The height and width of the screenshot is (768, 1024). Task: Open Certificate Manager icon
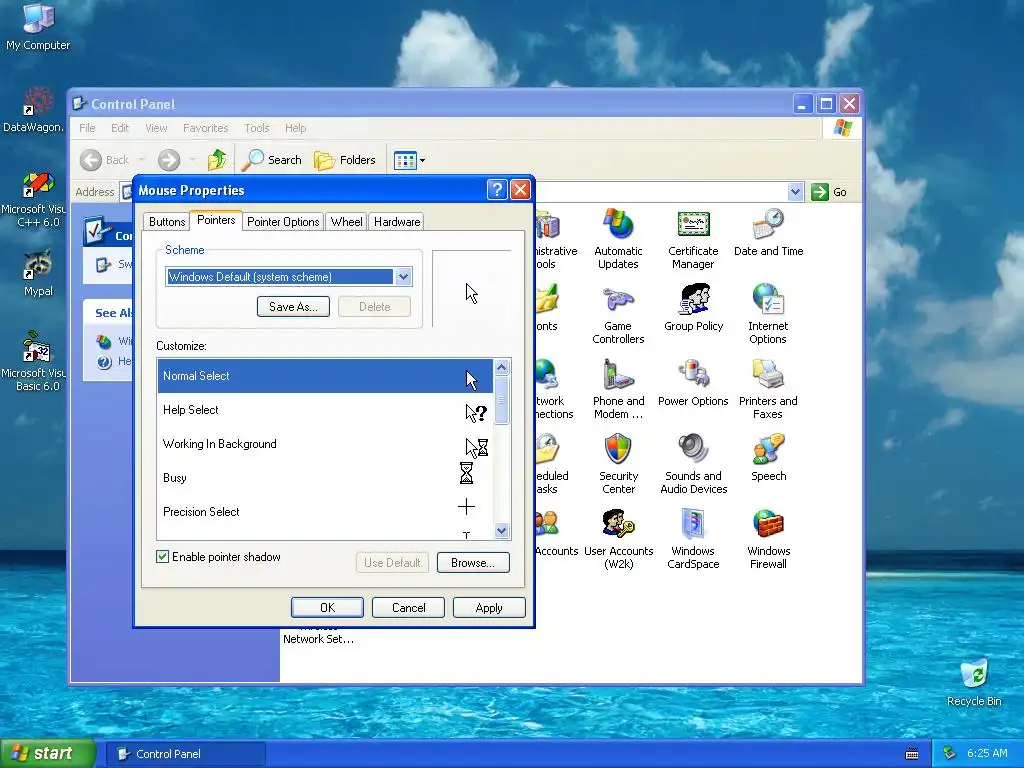coord(693,238)
